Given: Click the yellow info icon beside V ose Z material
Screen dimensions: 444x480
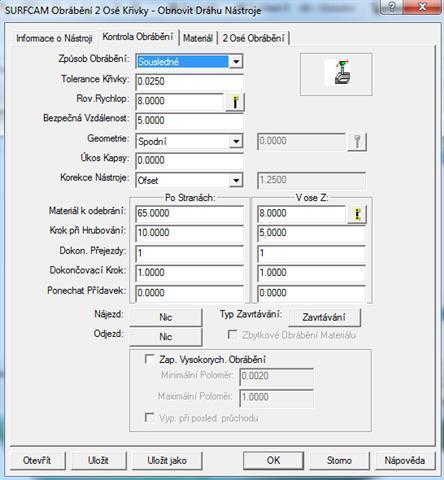Looking at the screenshot, I should point(357,214).
